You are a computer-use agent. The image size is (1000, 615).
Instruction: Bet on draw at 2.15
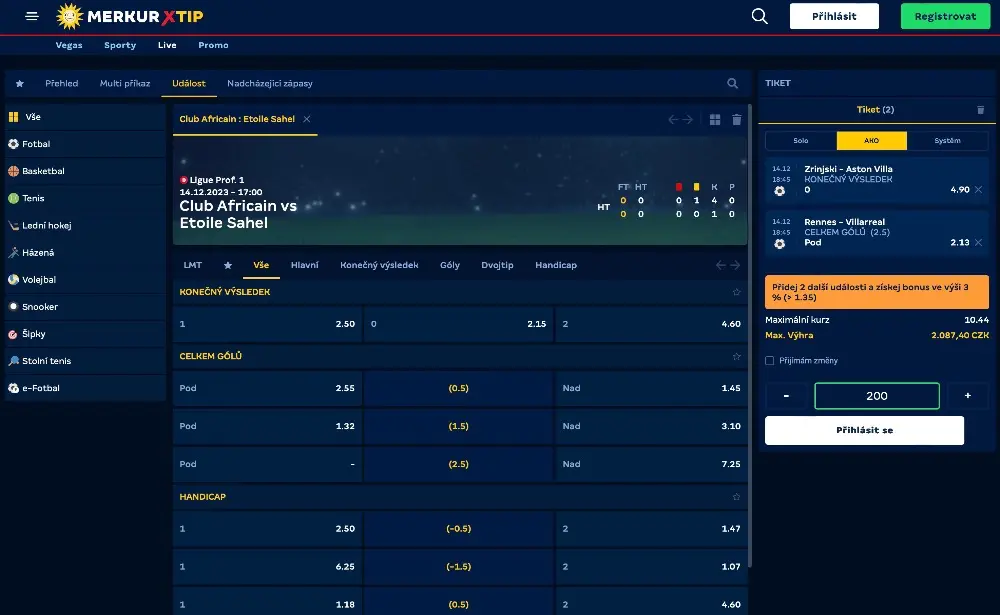click(x=459, y=324)
